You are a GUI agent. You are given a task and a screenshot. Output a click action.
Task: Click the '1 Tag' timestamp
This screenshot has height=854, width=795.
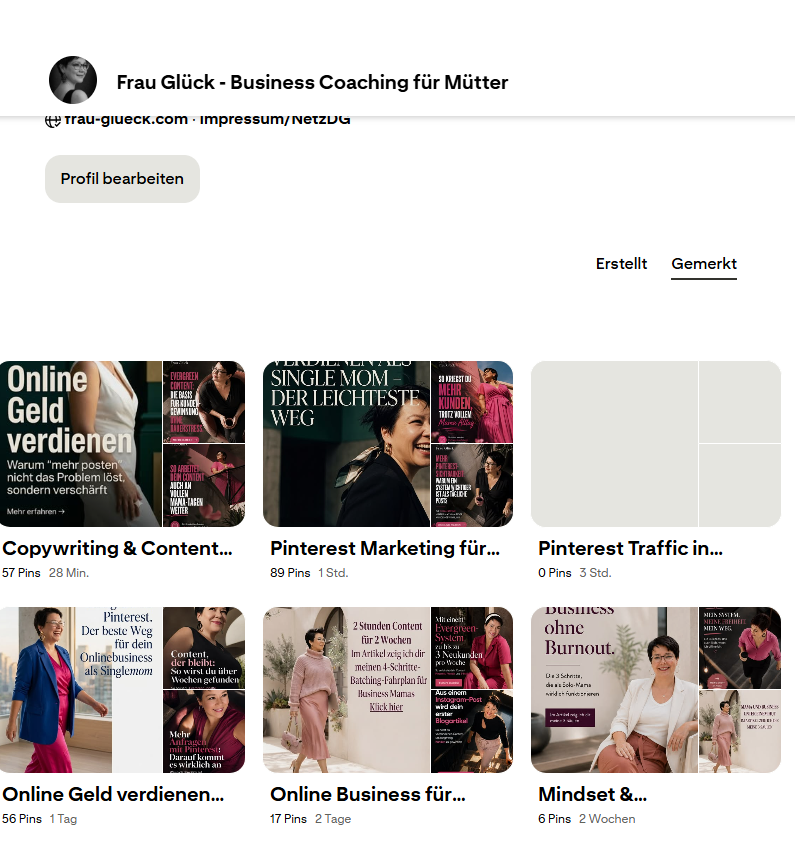tap(63, 819)
